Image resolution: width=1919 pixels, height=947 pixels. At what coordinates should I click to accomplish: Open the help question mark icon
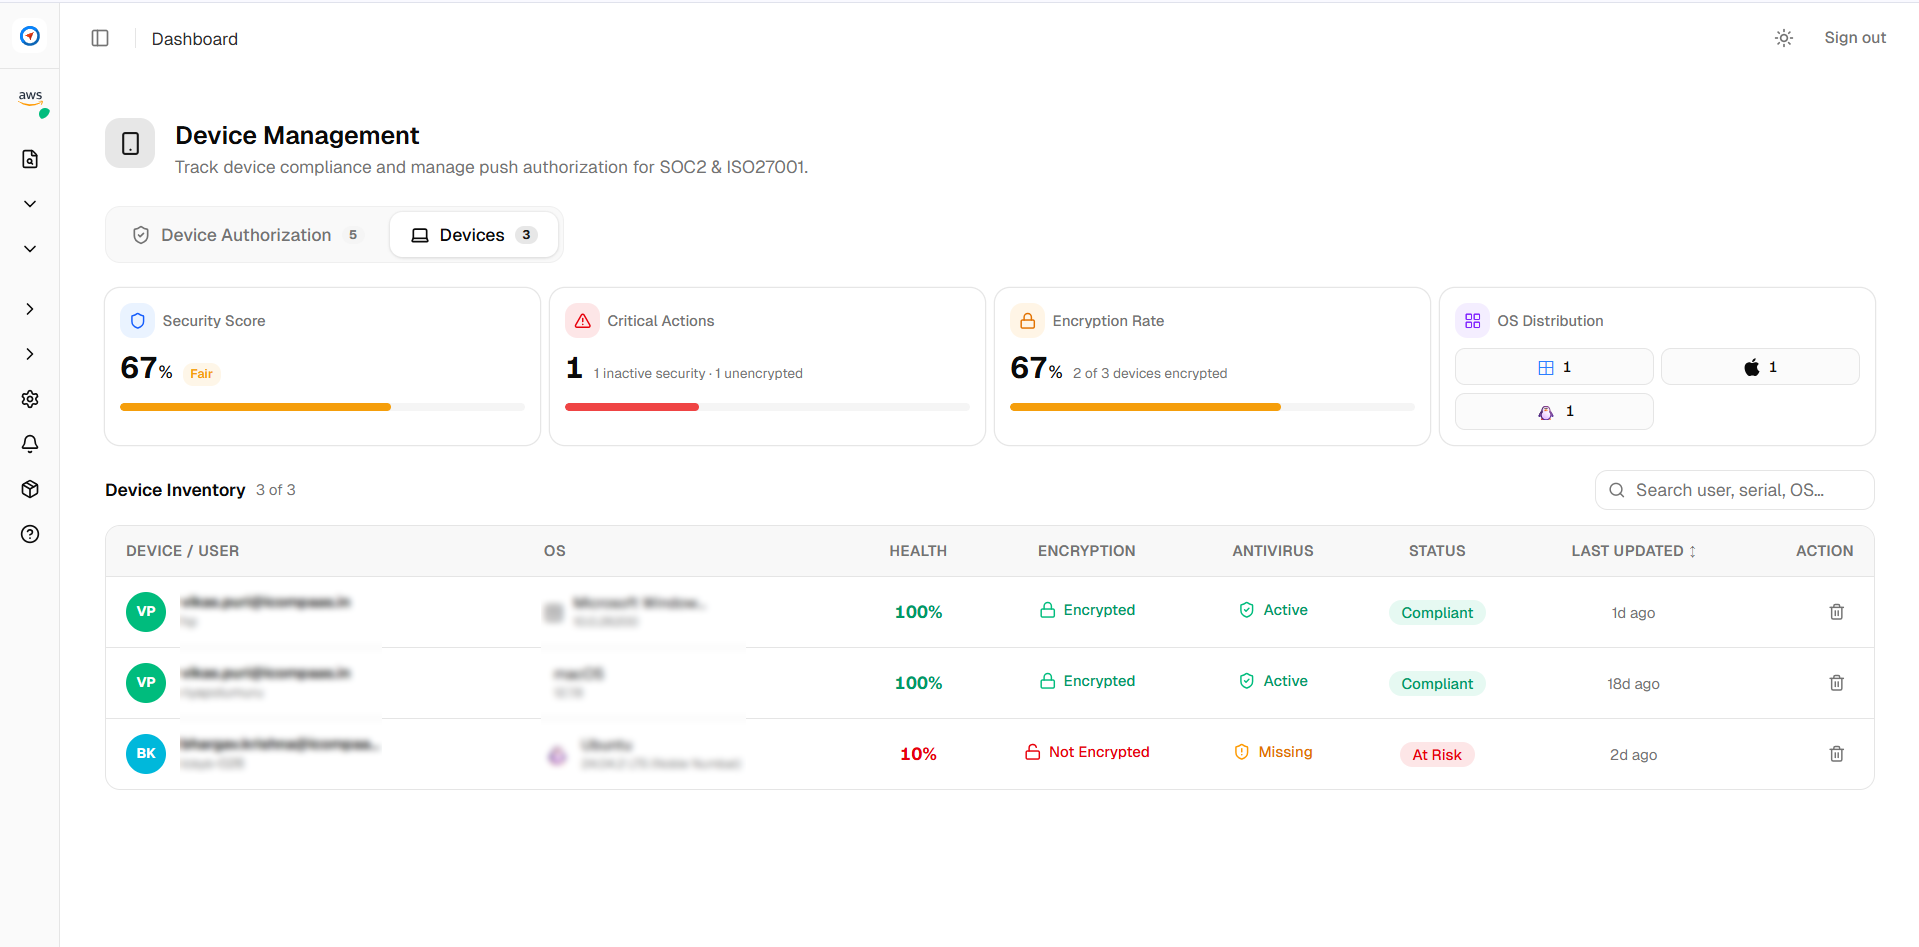coord(30,534)
